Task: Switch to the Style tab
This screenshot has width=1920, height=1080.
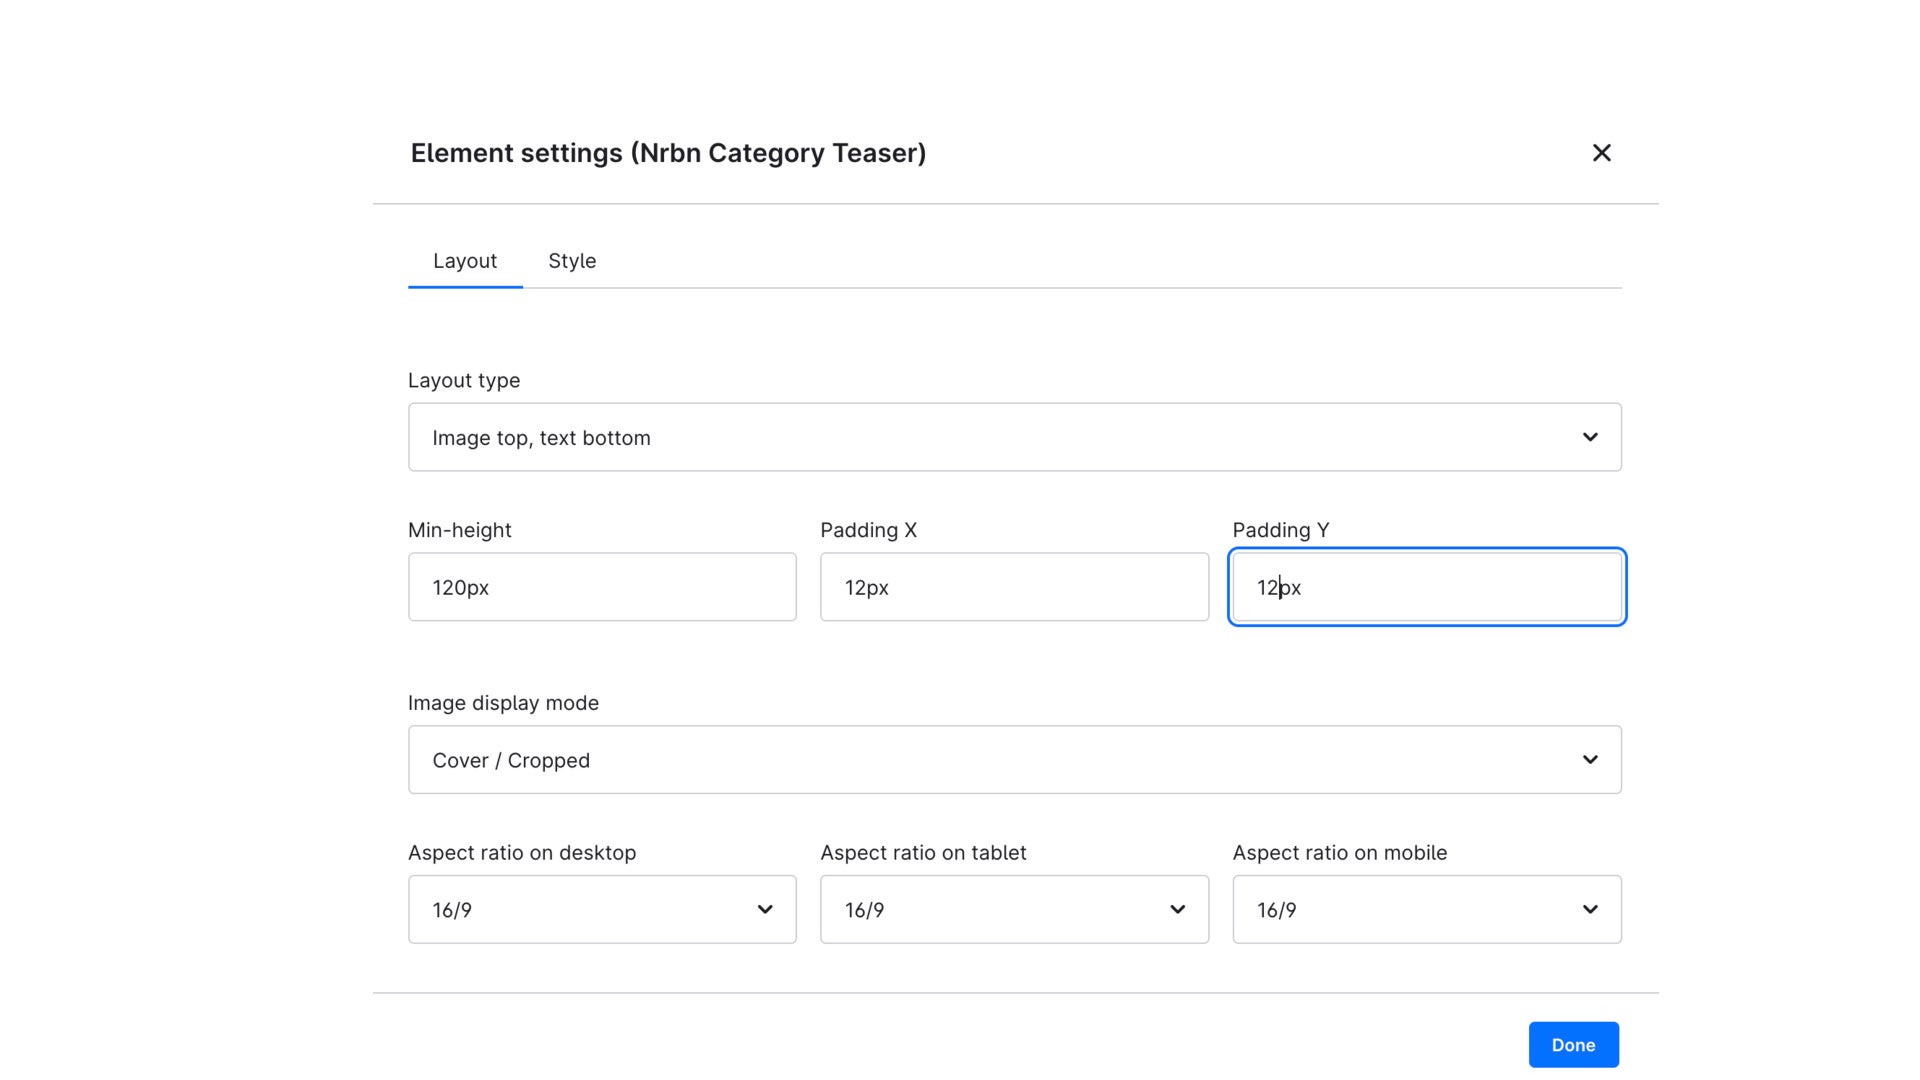Action: (x=572, y=261)
